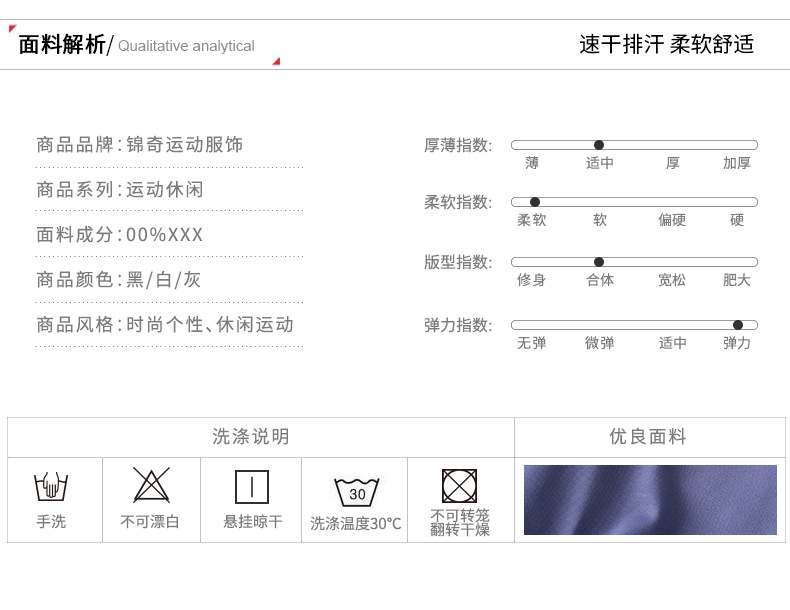The image size is (790, 610).
Task: Click the 不可漂白 caption
Action: point(150,521)
